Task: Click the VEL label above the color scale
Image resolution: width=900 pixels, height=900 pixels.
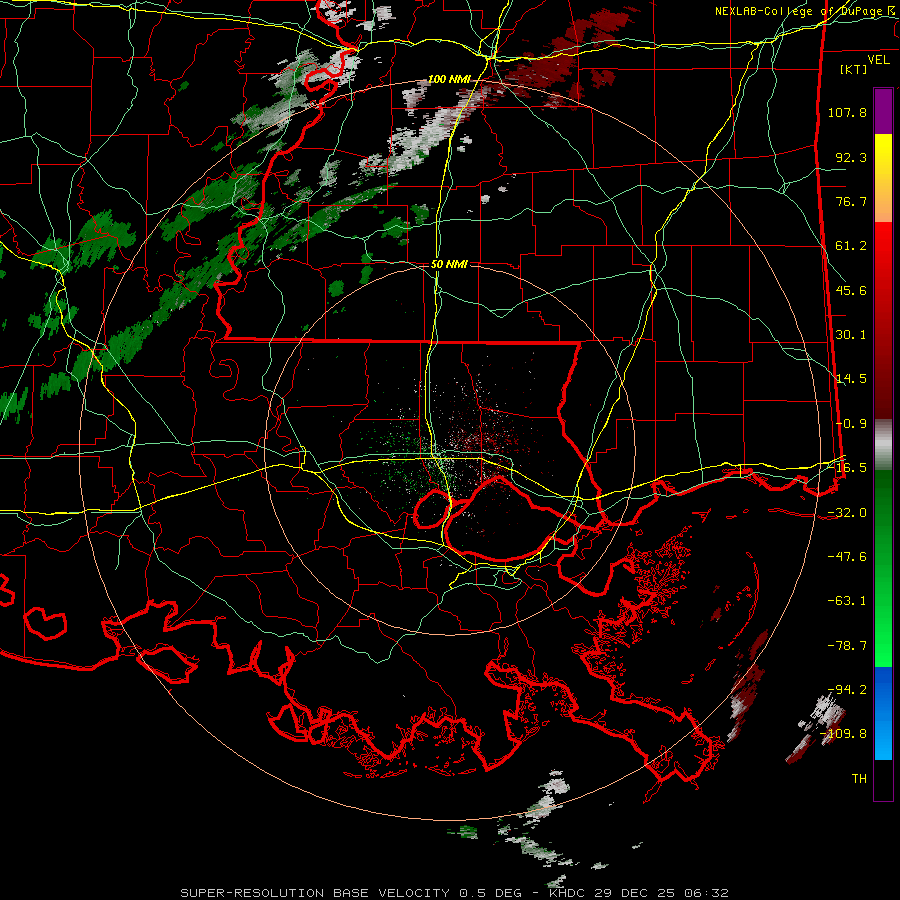Action: click(x=878, y=60)
